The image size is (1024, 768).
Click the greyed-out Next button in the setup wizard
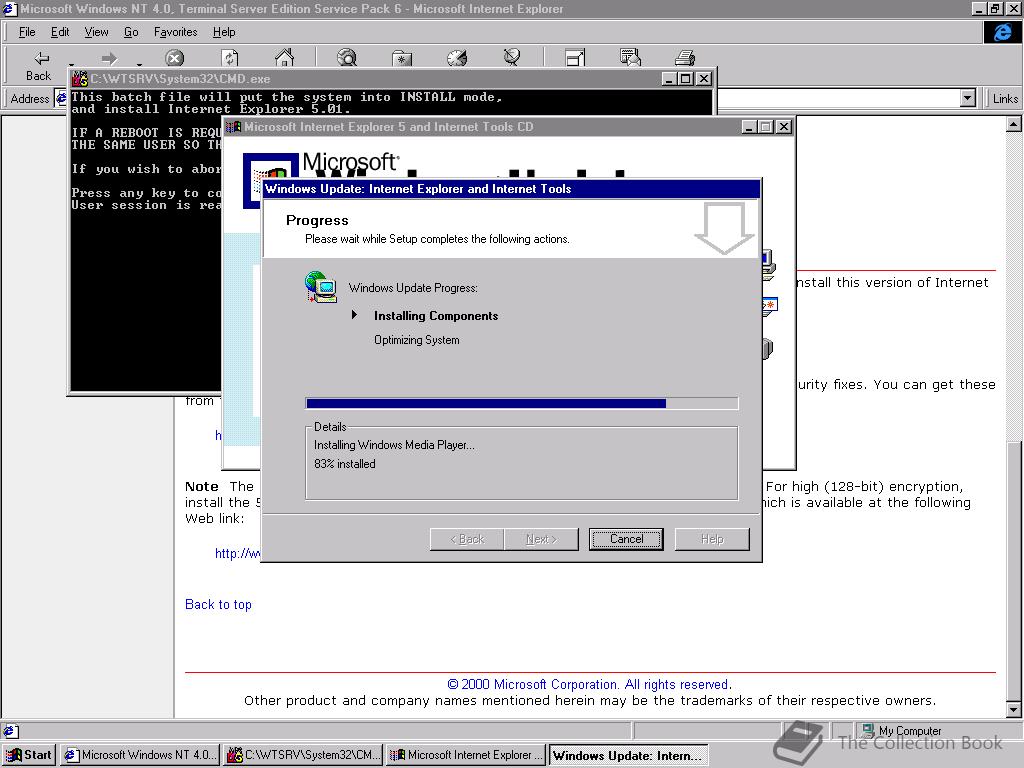coord(541,539)
